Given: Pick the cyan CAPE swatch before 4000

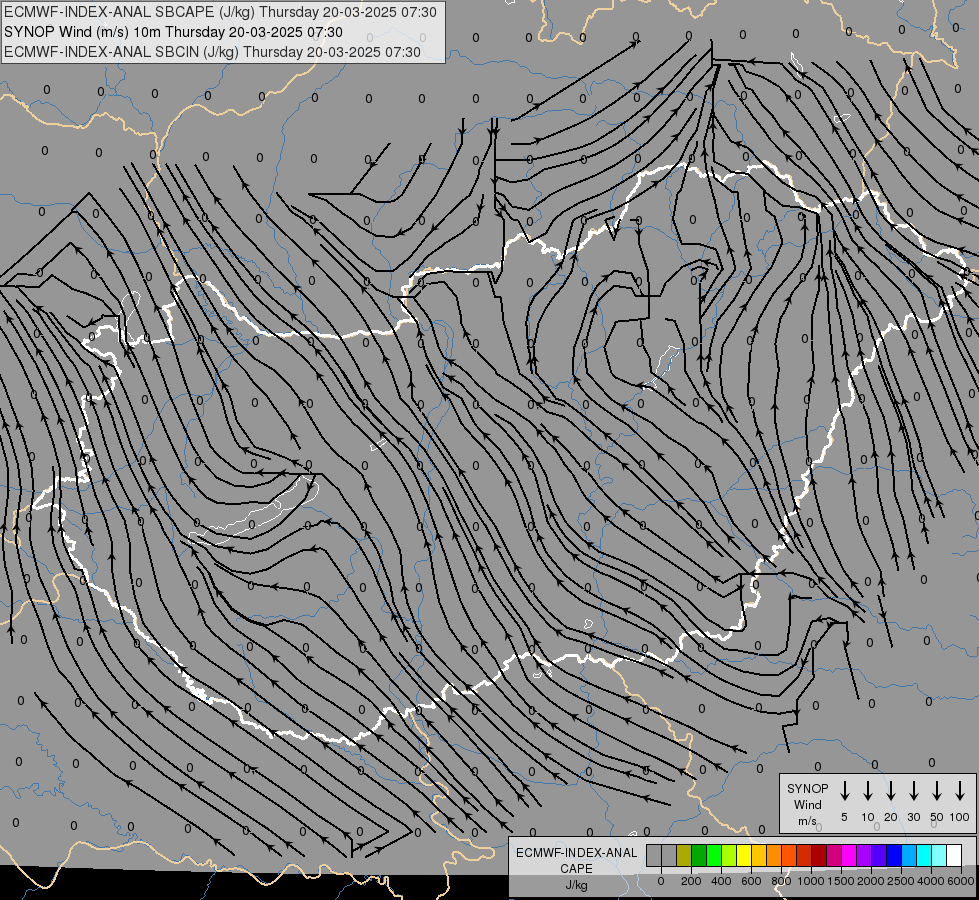Looking at the screenshot, I should click(x=923, y=855).
